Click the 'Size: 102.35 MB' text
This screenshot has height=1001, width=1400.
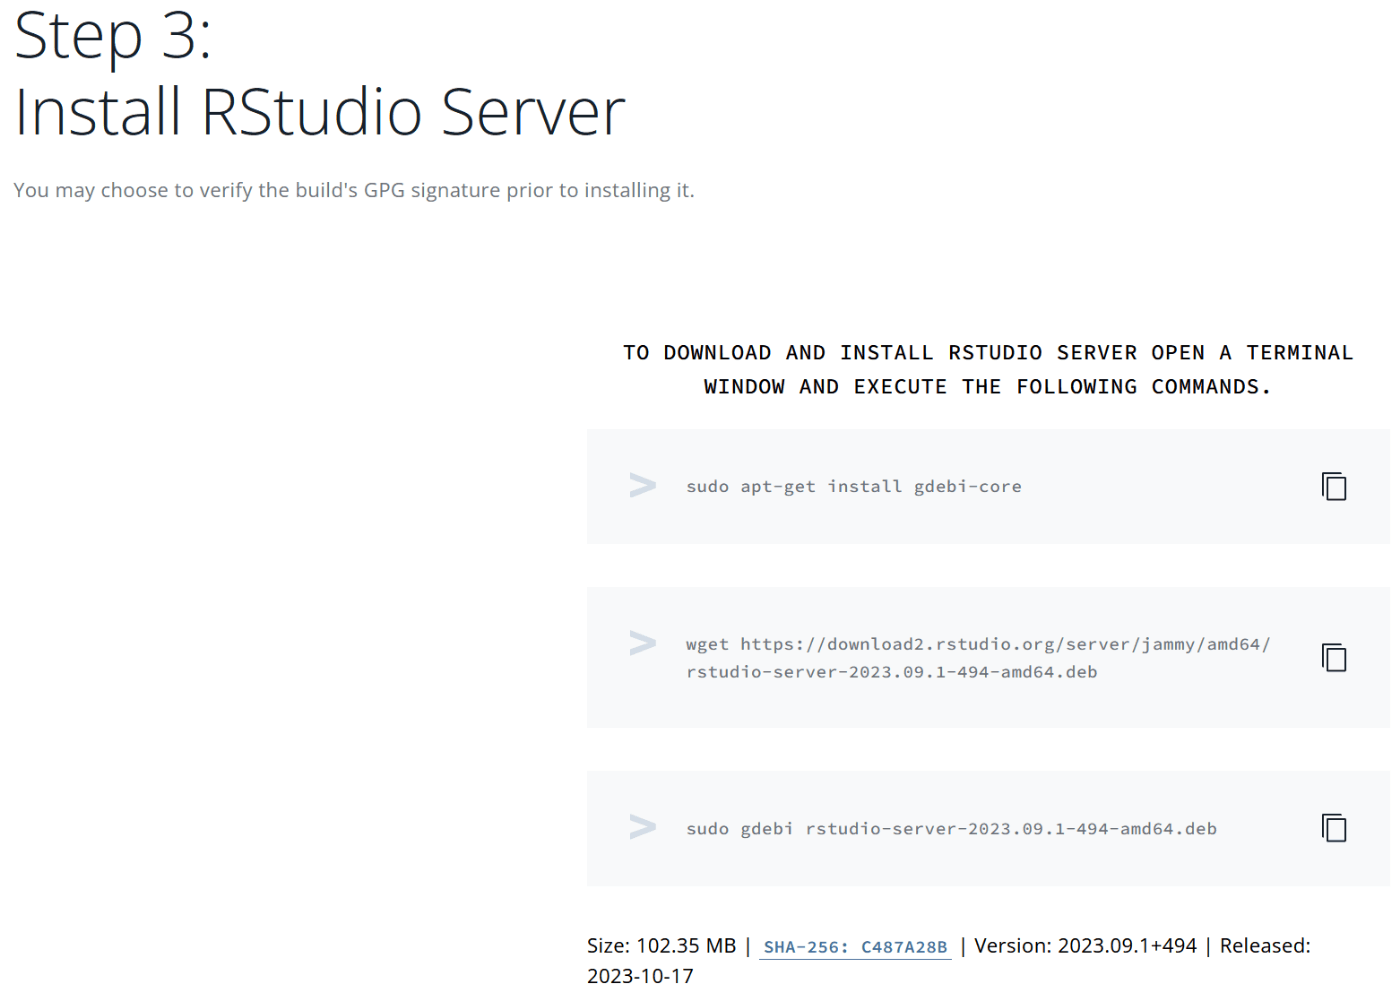(661, 946)
